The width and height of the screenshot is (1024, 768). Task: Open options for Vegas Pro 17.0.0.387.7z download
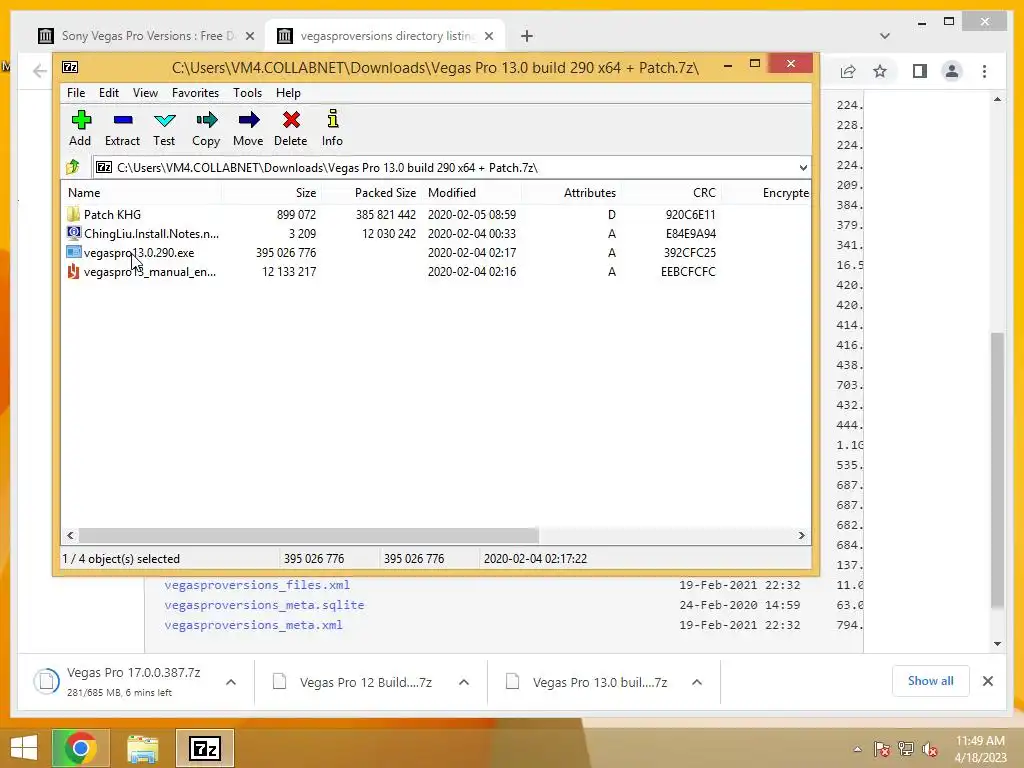point(231,682)
